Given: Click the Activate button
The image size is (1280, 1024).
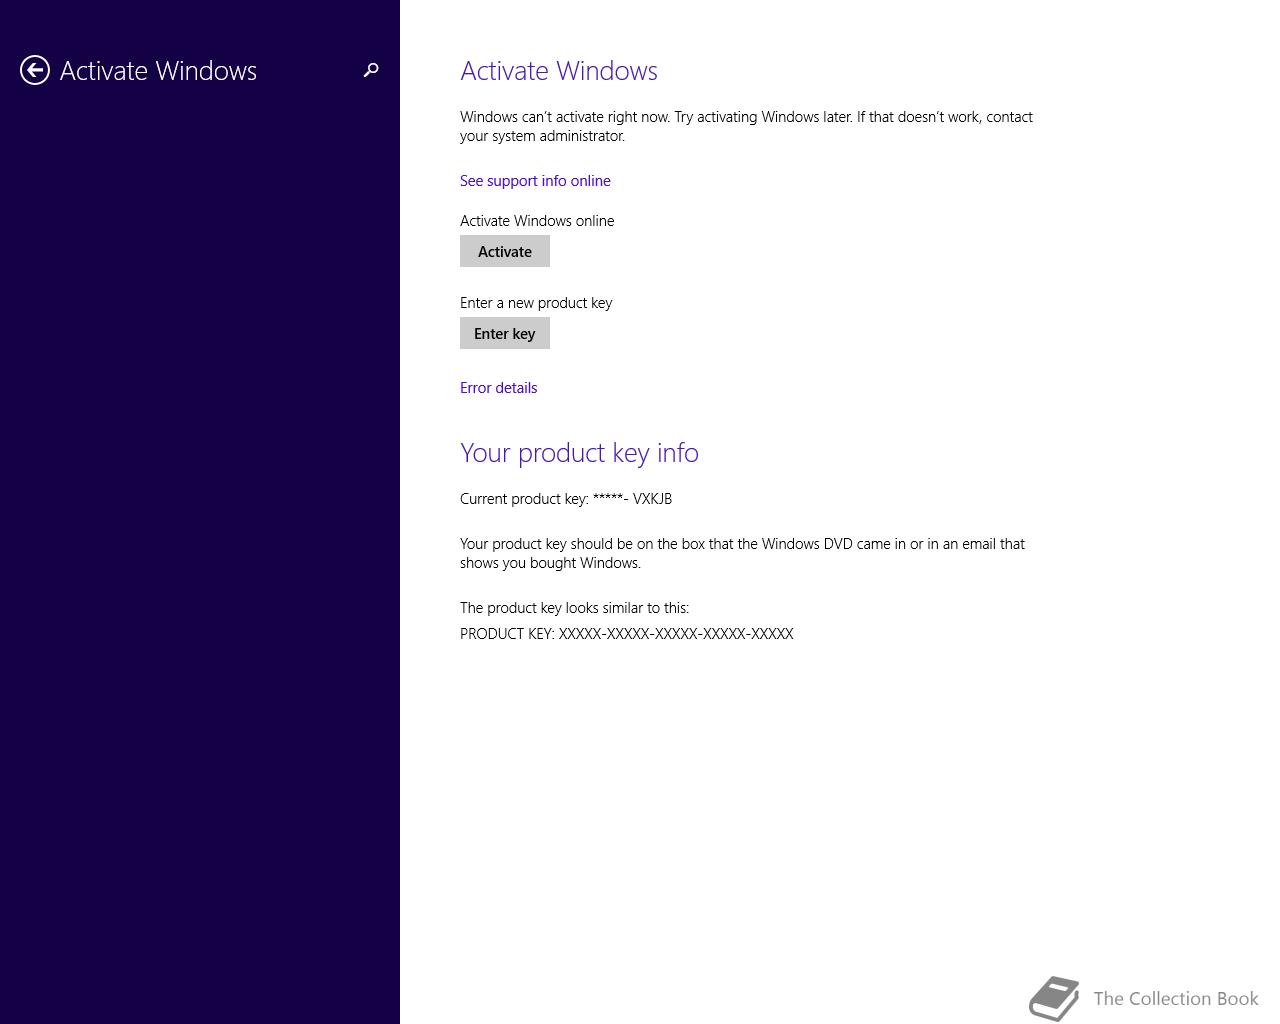Looking at the screenshot, I should click(505, 251).
